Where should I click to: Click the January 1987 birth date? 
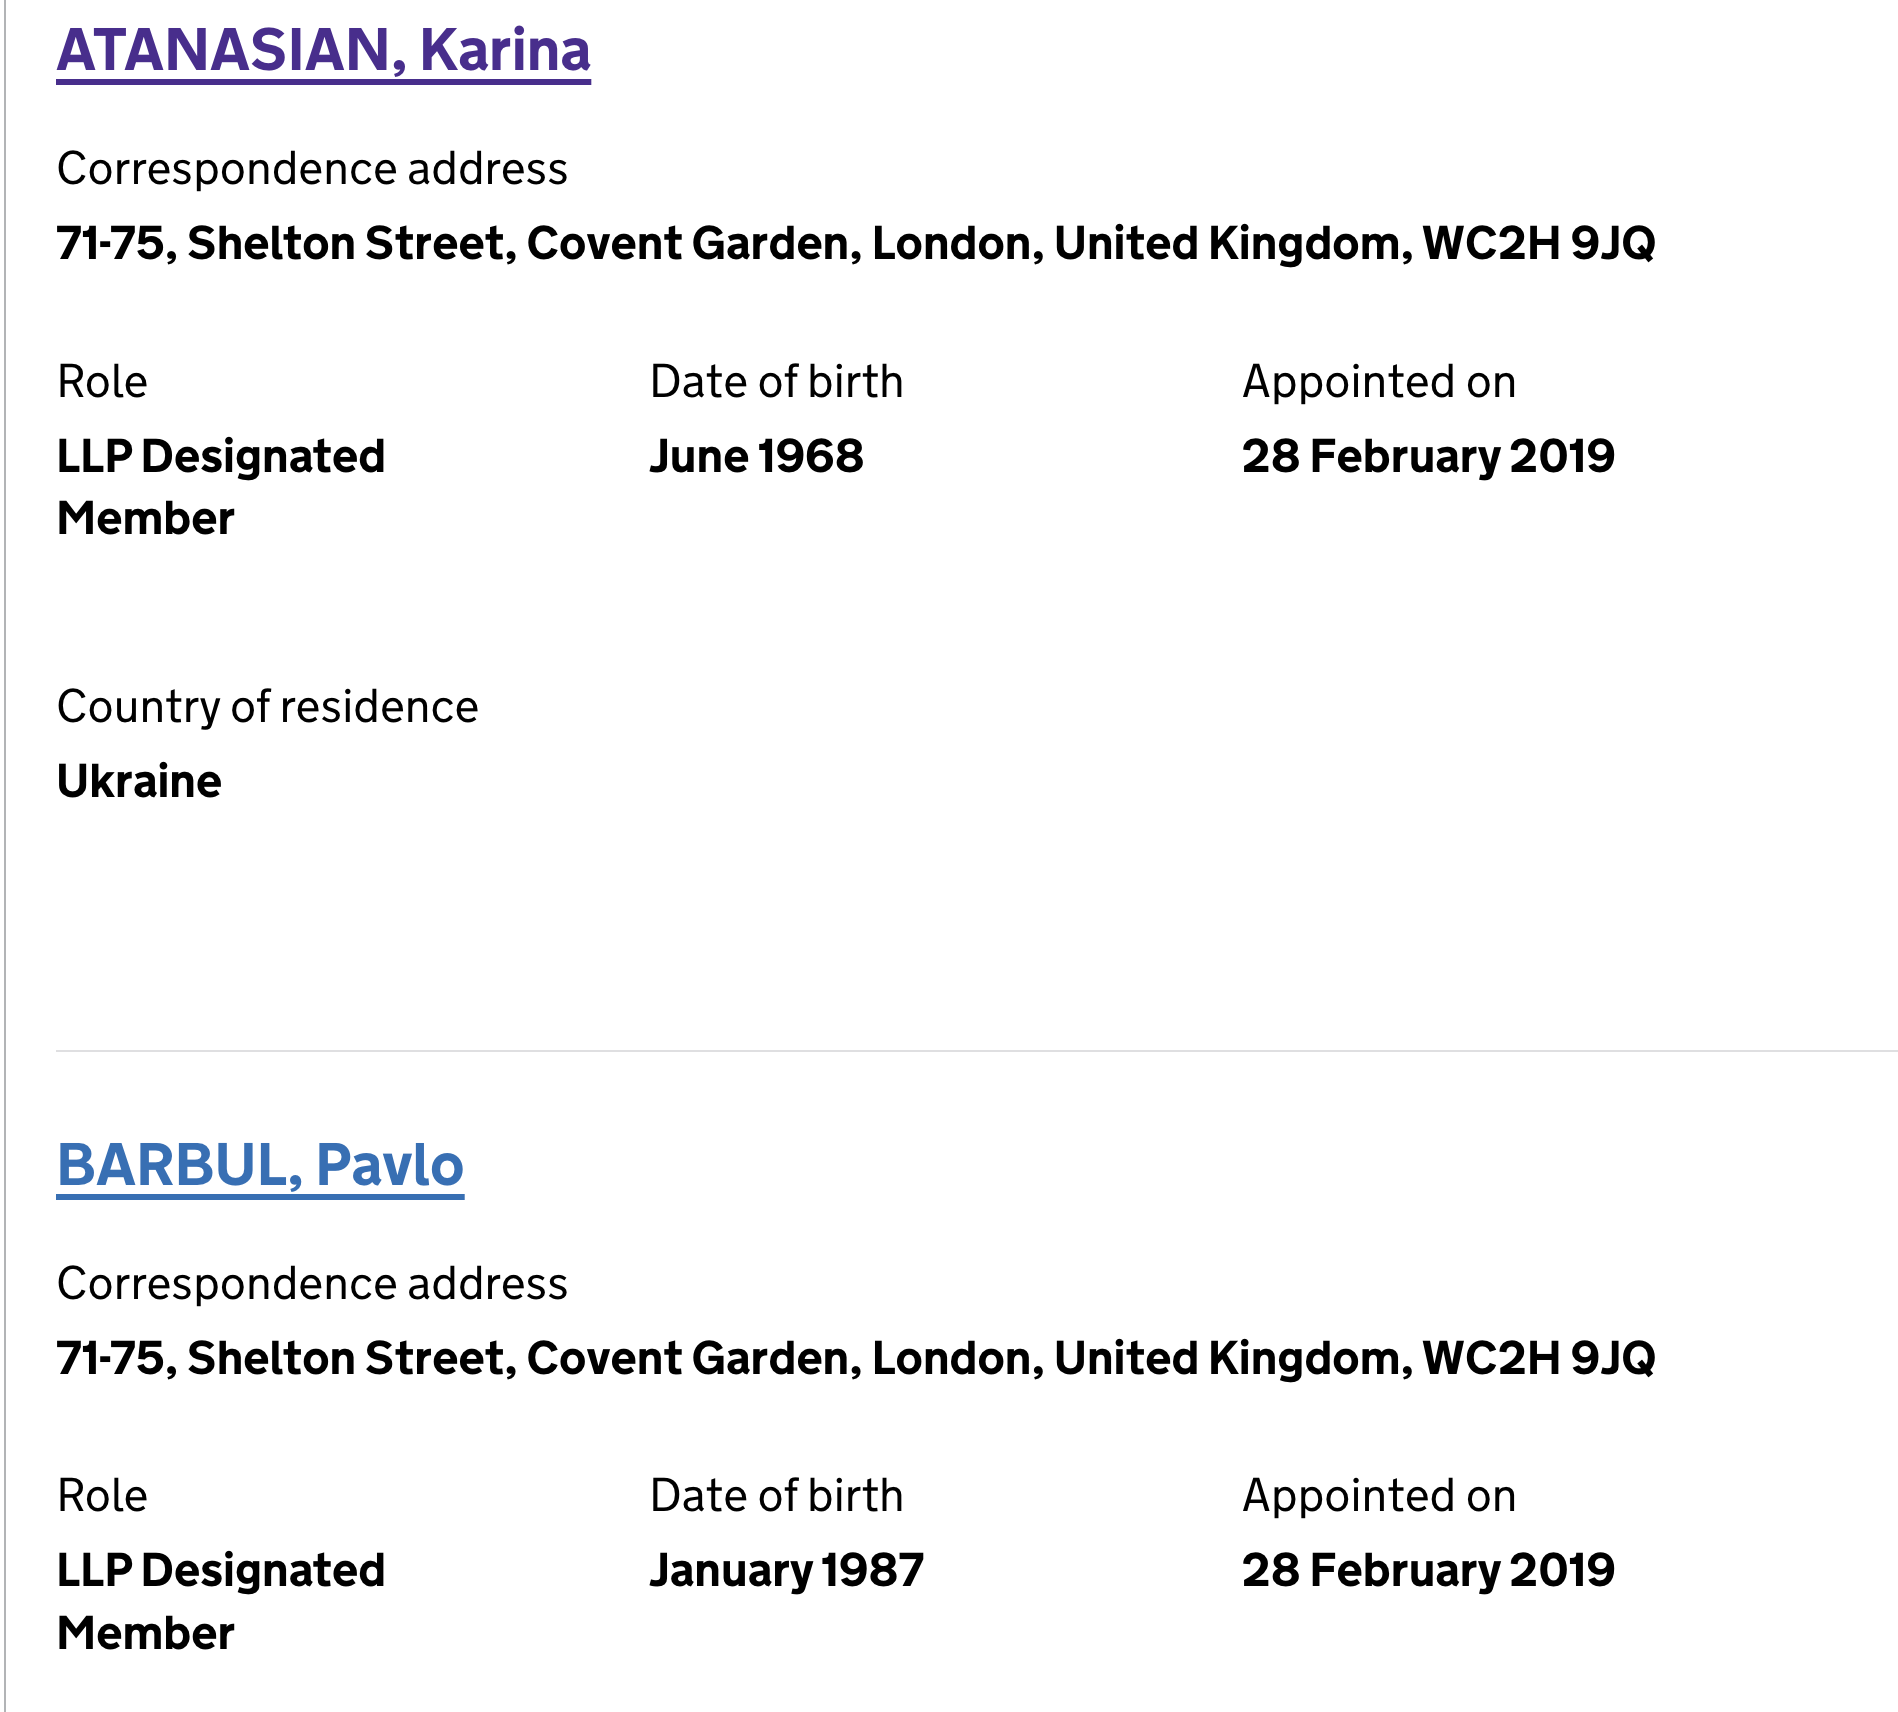click(786, 1571)
